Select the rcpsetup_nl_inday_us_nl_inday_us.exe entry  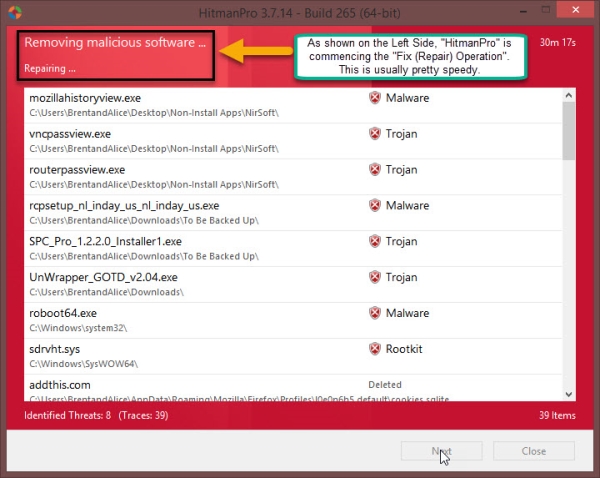tap(293, 213)
